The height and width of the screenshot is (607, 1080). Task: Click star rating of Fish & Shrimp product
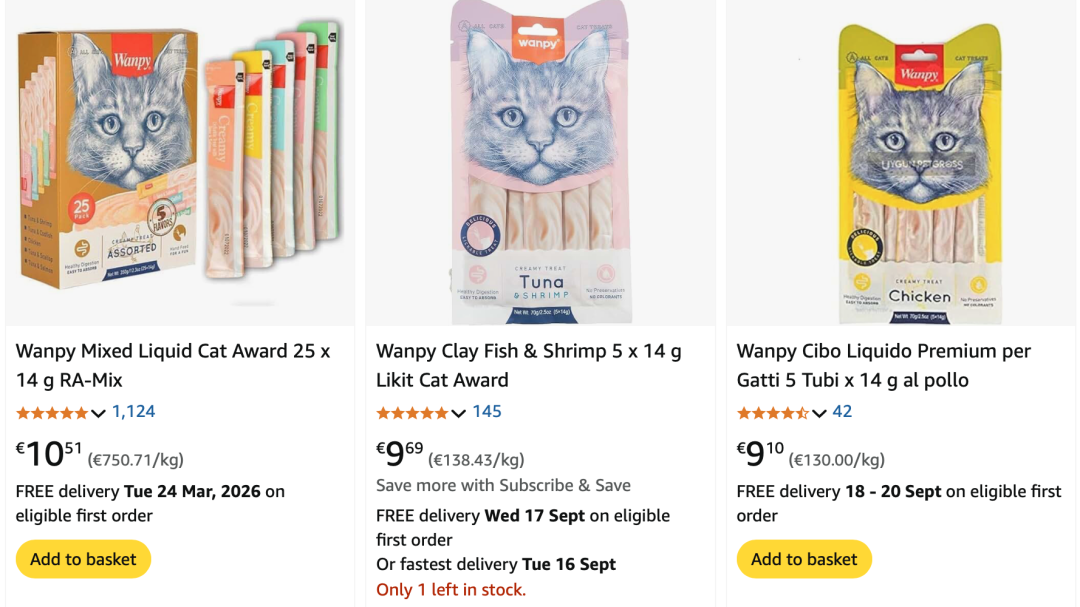(412, 412)
